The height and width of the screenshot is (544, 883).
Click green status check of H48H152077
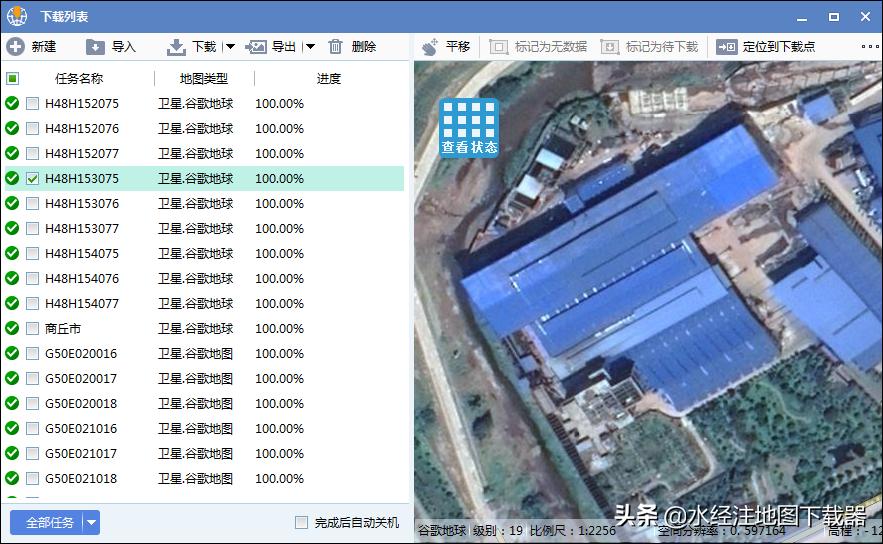tap(12, 153)
